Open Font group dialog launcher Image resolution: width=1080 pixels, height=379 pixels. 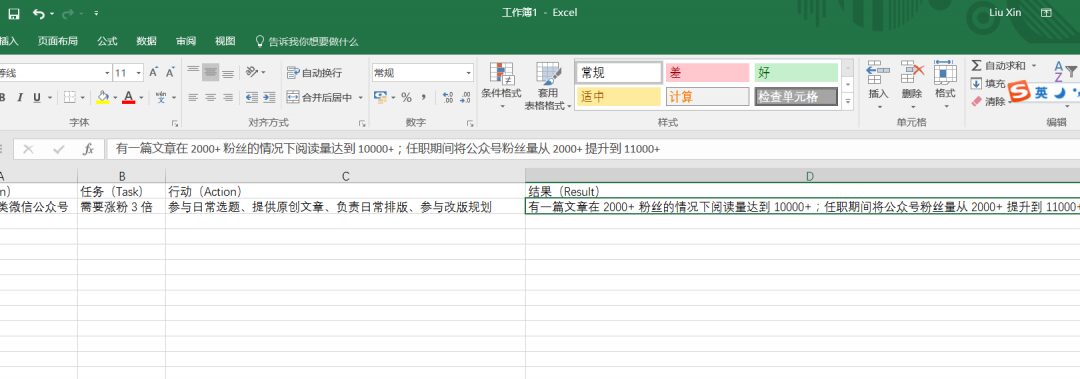coord(175,123)
